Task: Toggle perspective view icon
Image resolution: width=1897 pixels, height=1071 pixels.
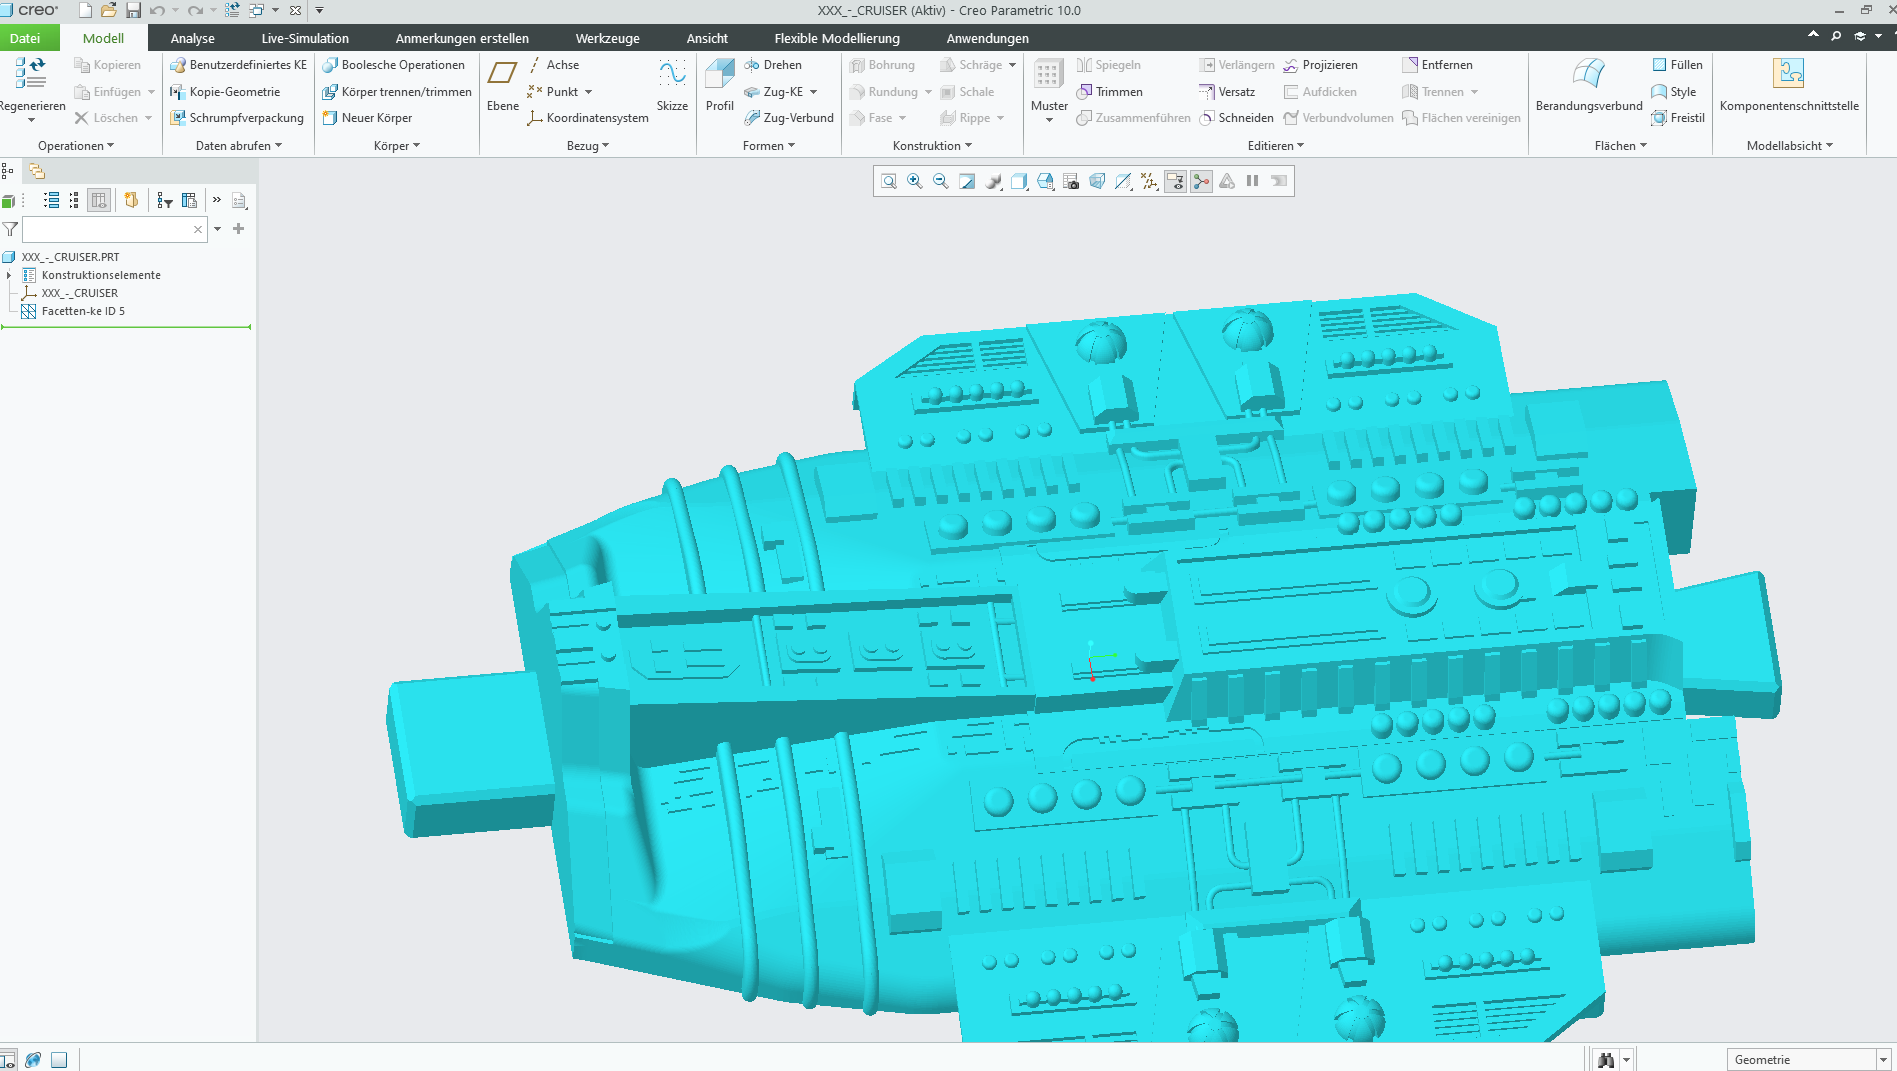Action: tap(1097, 181)
